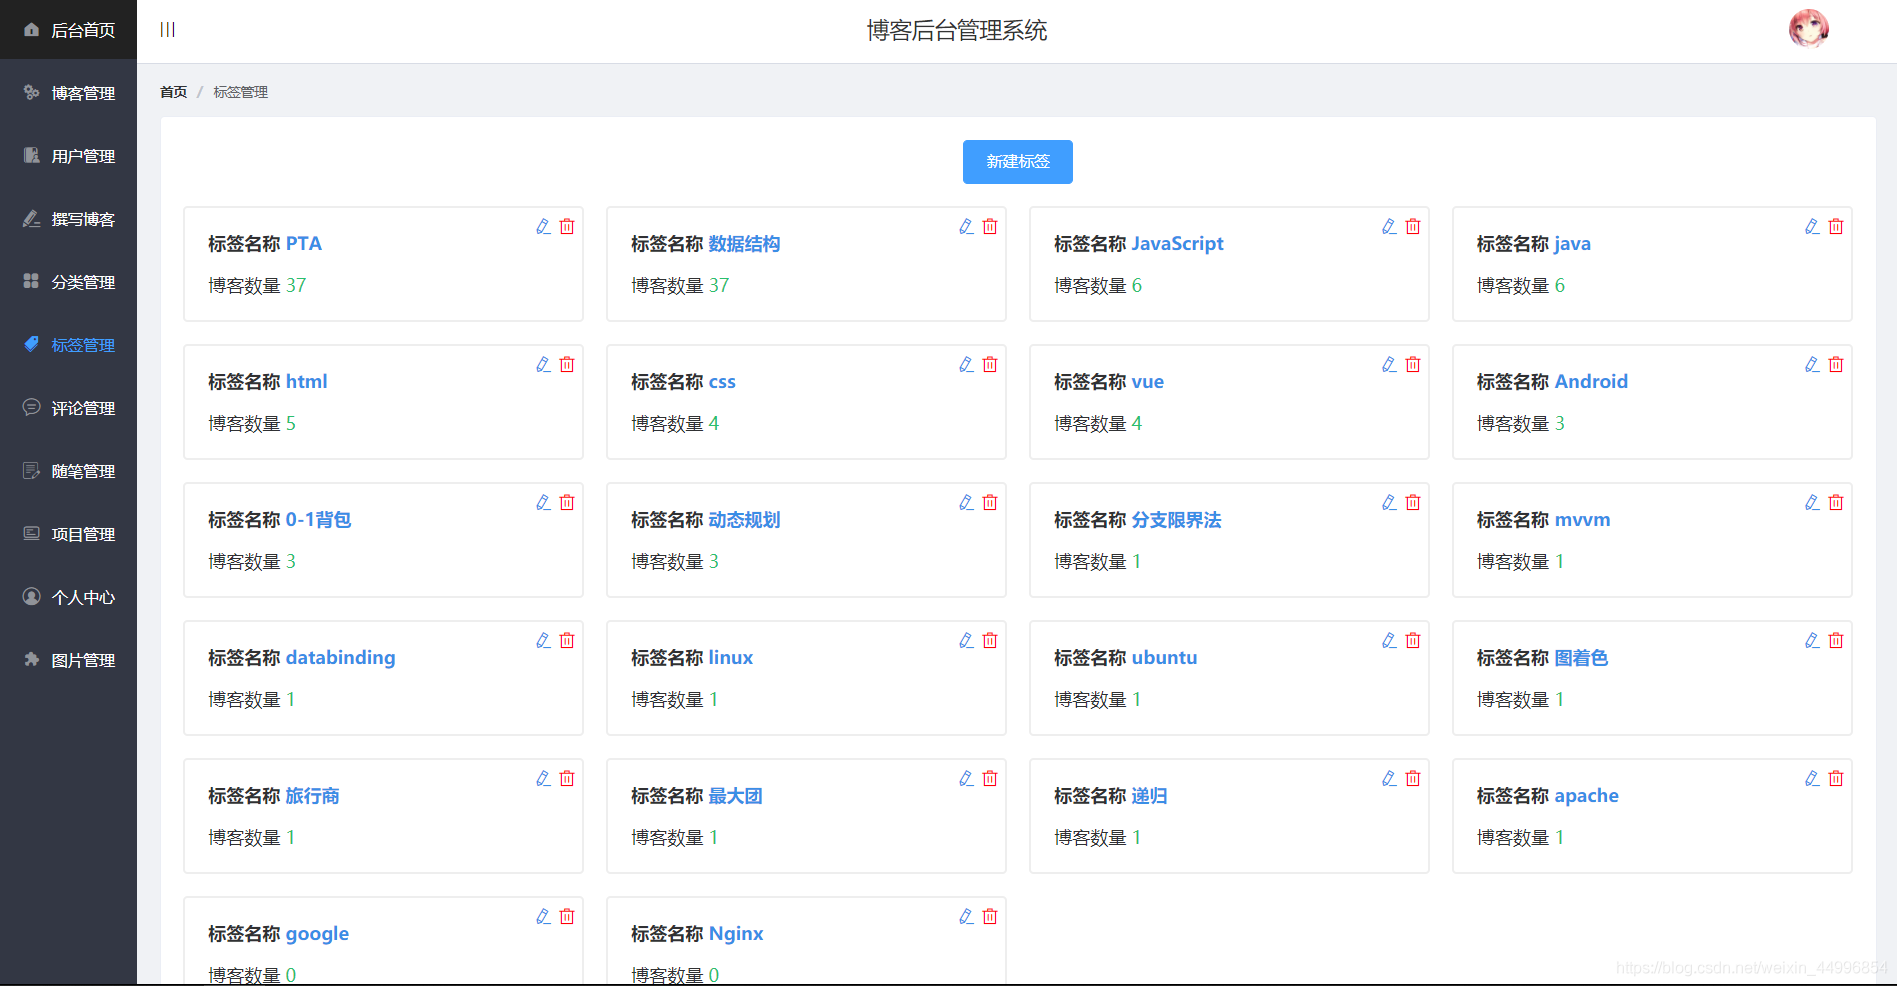Edit the PTA tag with pencil icon
1897x986 pixels.
[543, 226]
